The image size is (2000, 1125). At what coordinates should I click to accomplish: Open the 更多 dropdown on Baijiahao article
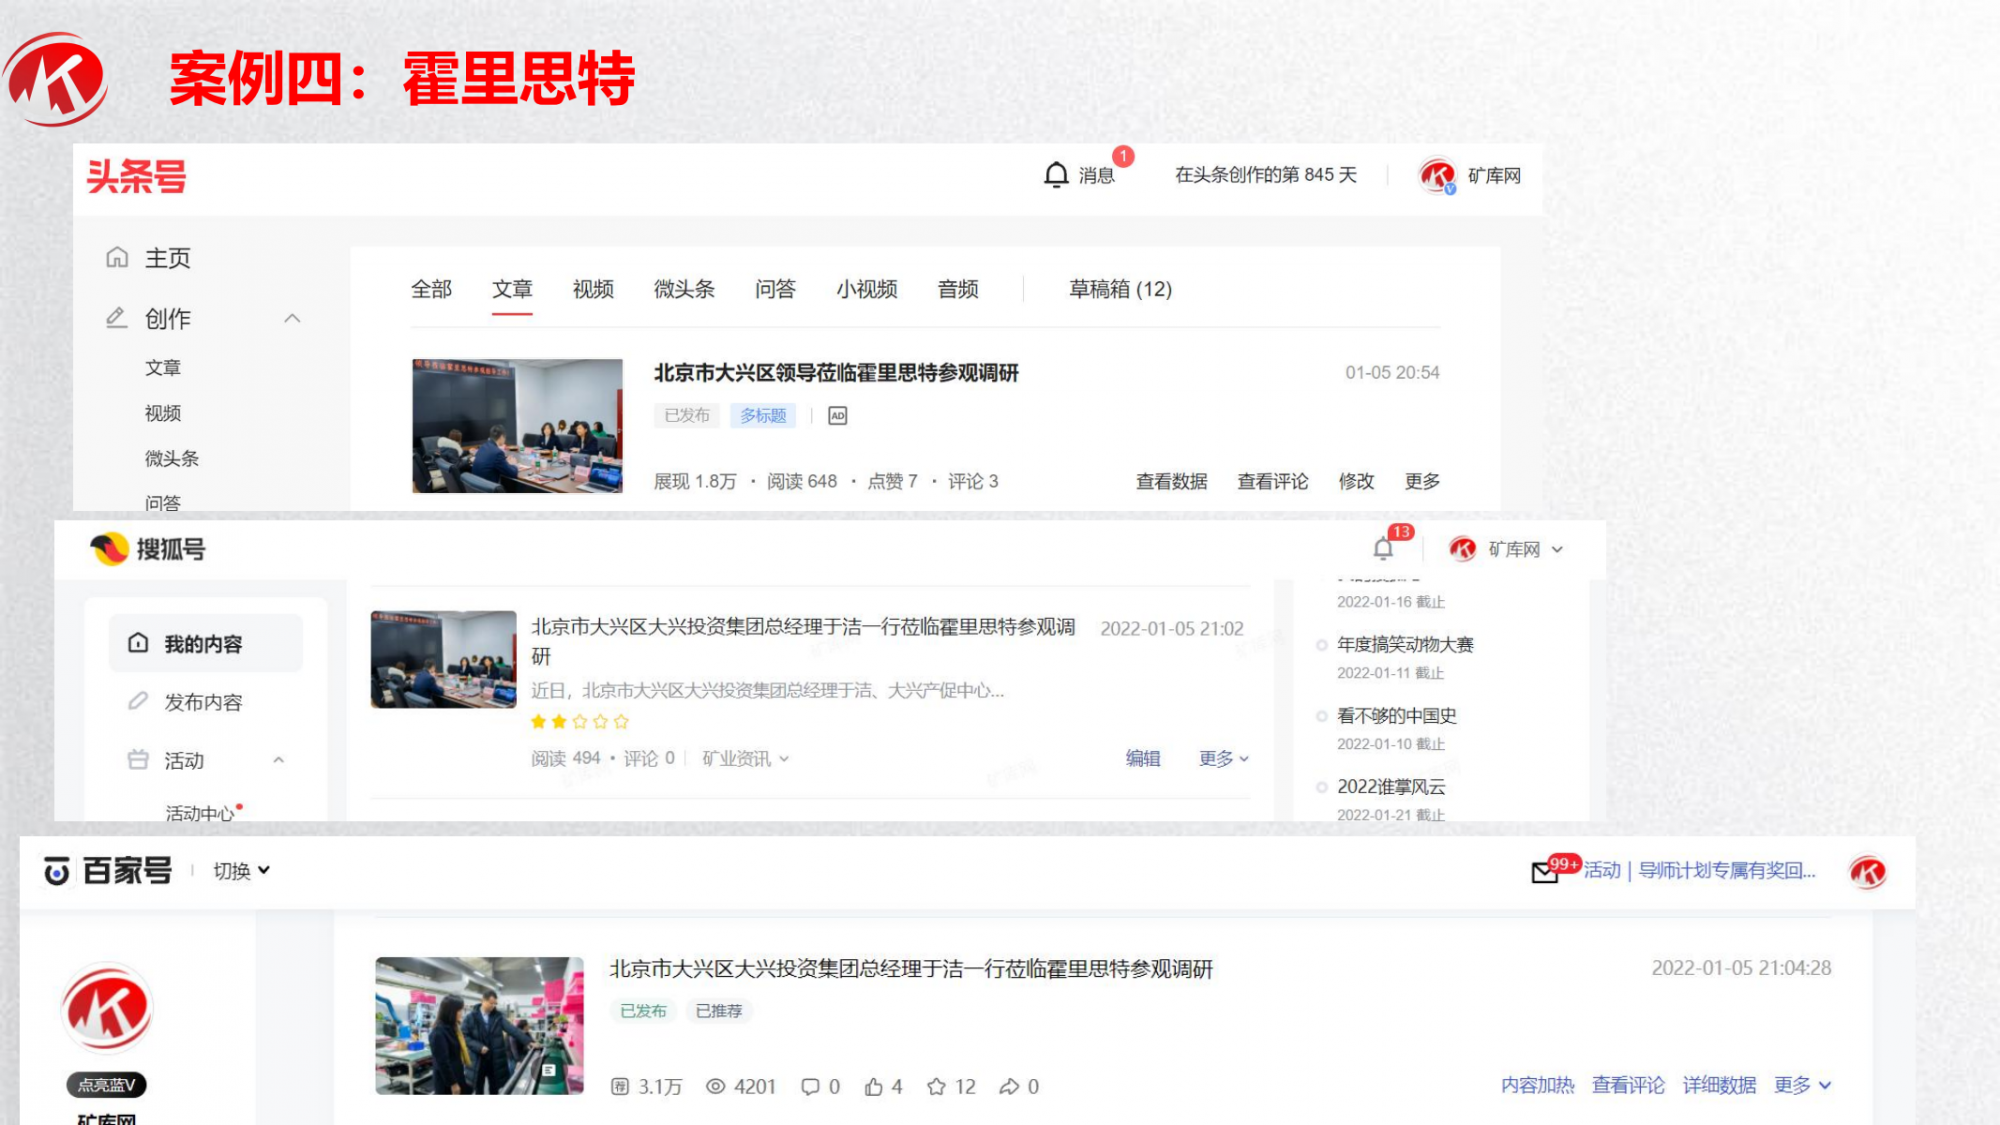coord(1802,1085)
